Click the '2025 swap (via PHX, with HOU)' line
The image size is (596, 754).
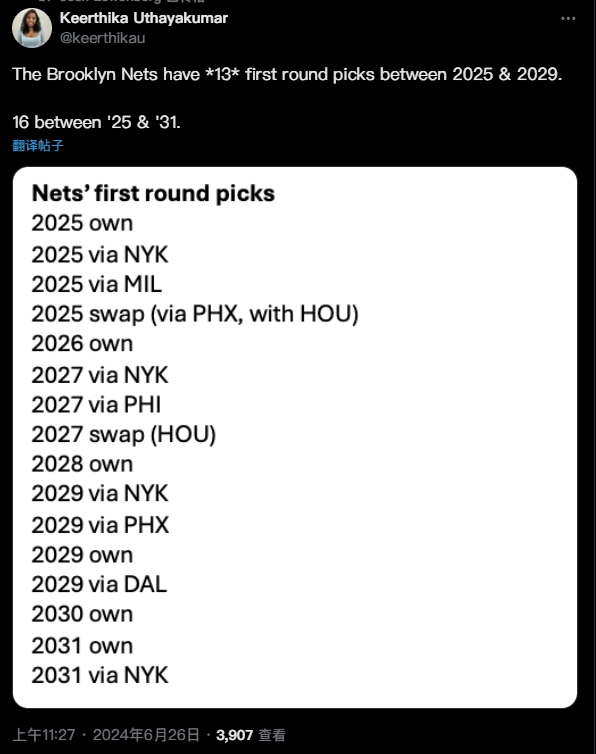[195, 314]
